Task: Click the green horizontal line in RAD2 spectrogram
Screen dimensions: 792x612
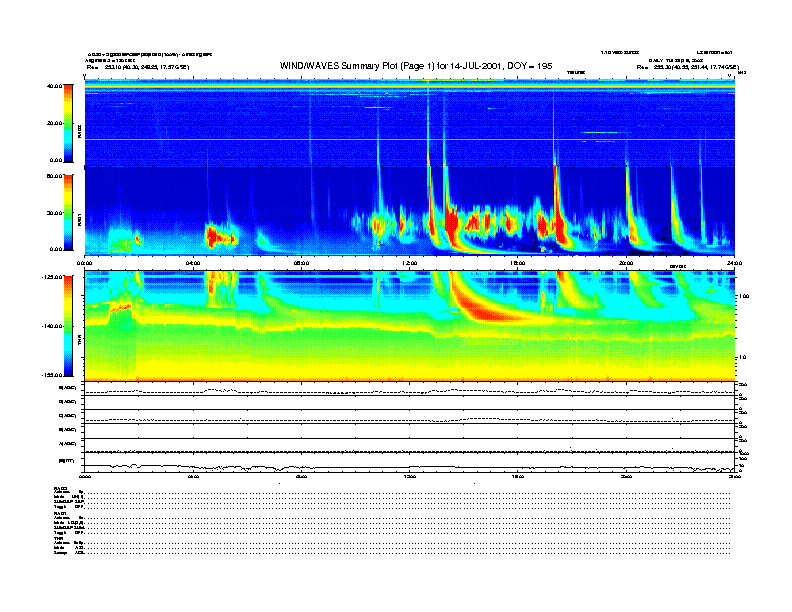Action: [410, 139]
